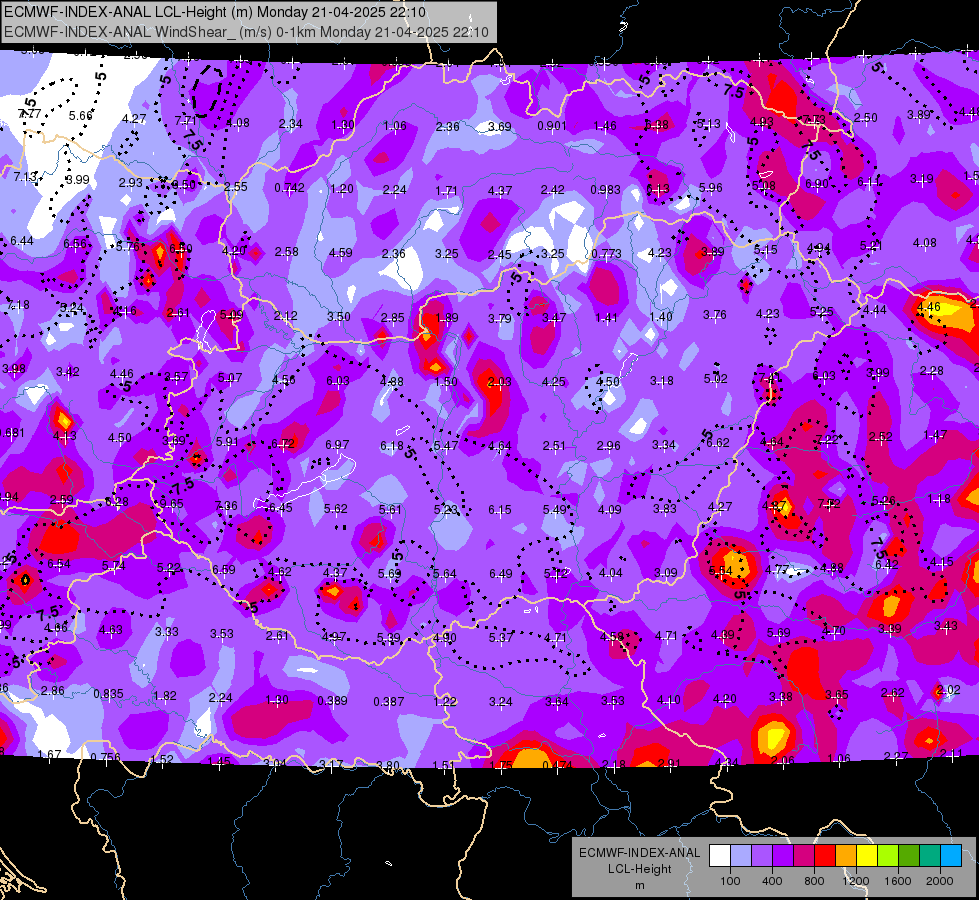Screen dimensions: 979x900
Task: Click the wind shear value 6.15
Action: click(x=499, y=510)
